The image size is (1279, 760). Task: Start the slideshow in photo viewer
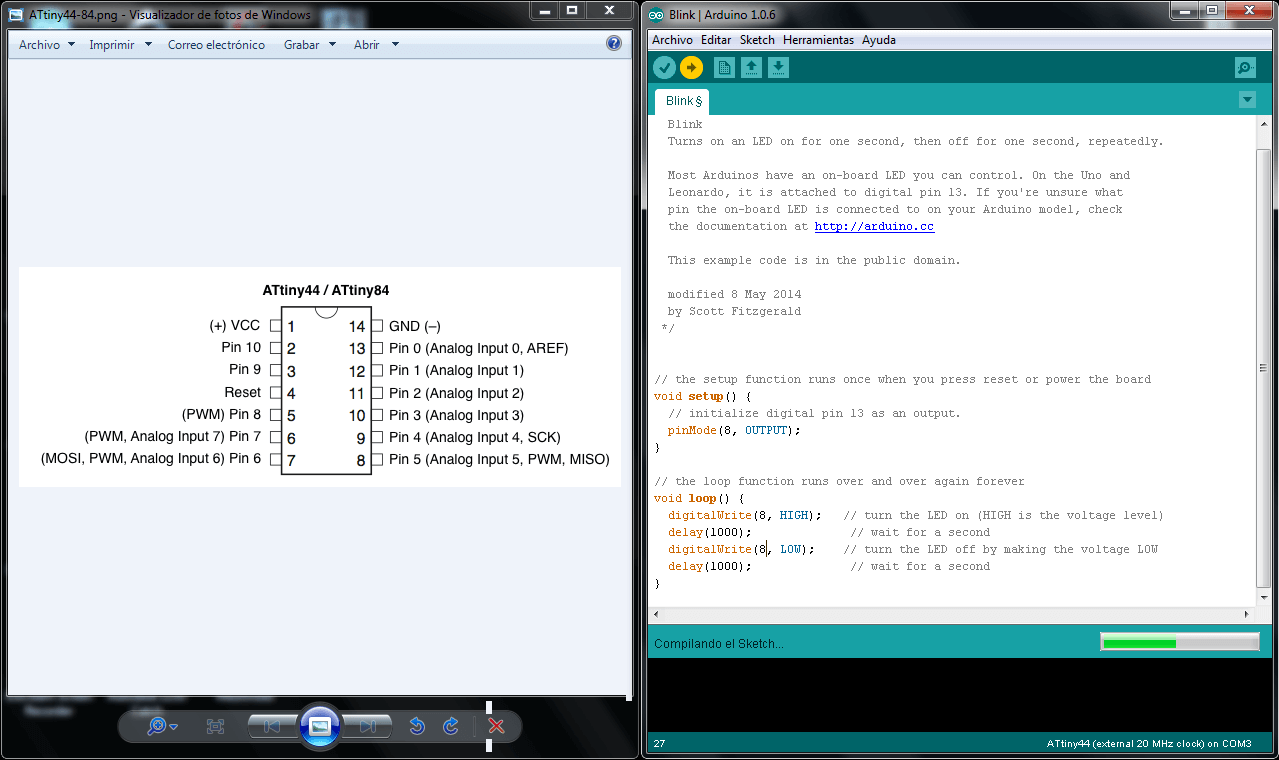[x=320, y=727]
